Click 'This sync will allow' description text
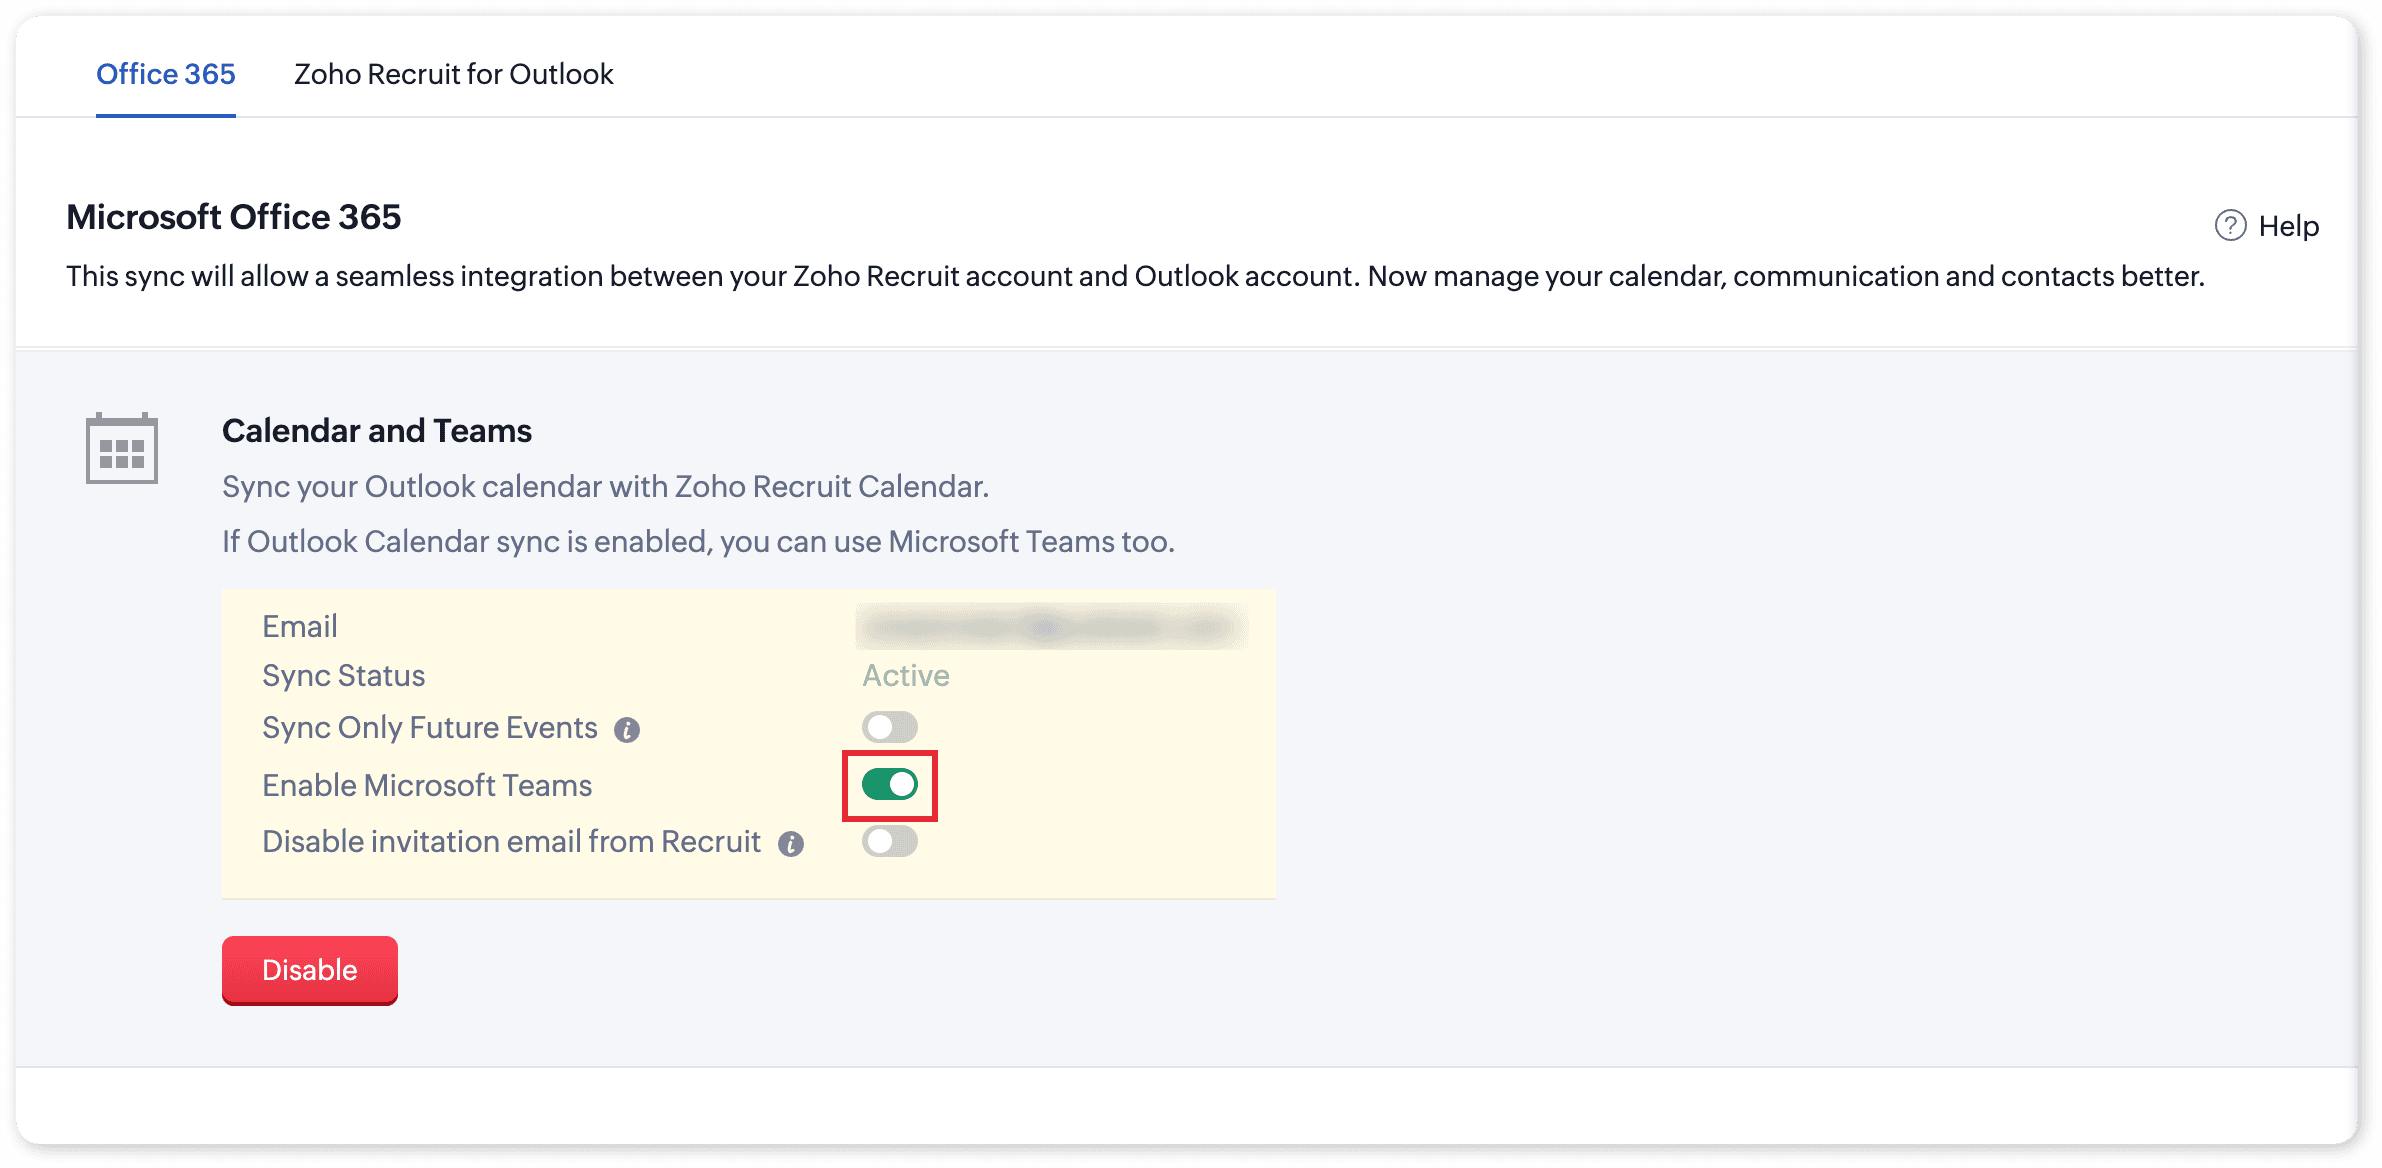The height and width of the screenshot is (1168, 2382). (x=1135, y=277)
